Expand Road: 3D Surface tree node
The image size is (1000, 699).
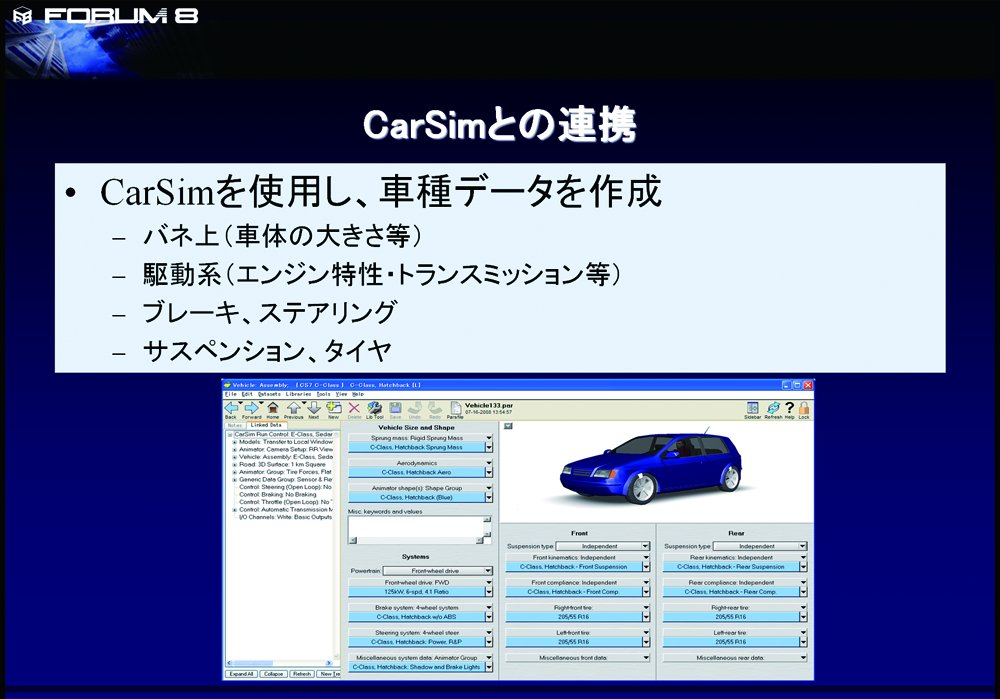tap(235, 465)
